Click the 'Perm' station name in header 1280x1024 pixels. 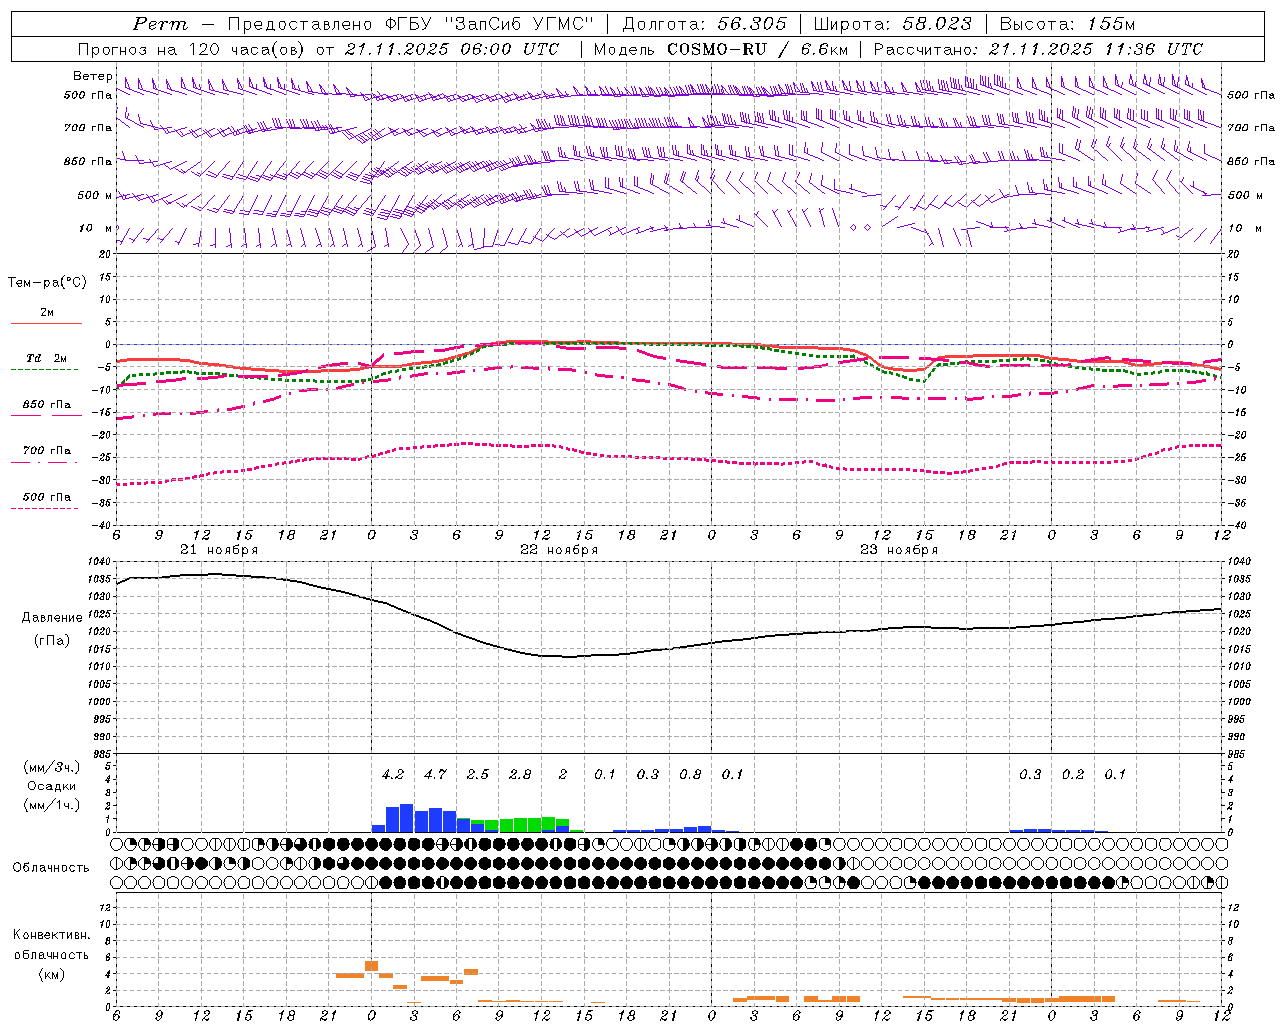coord(159,24)
